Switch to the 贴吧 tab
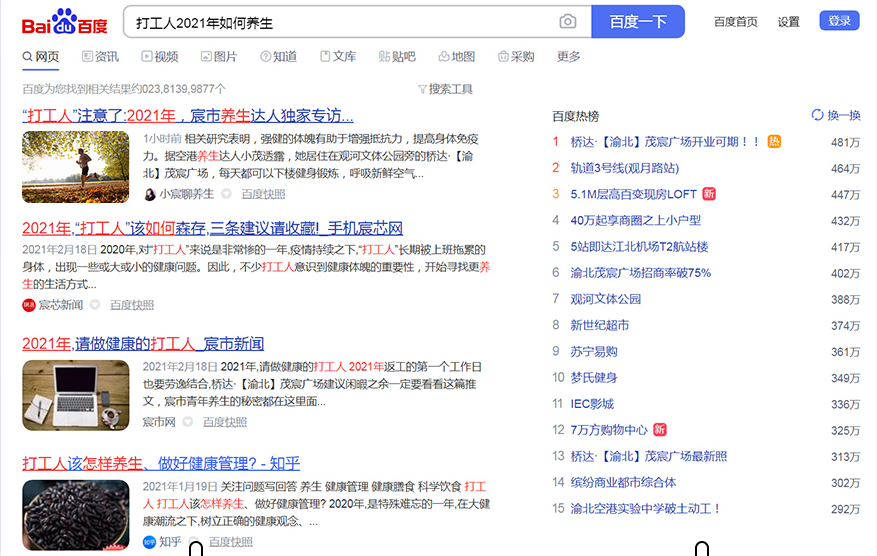The height and width of the screenshot is (556, 877). (397, 56)
